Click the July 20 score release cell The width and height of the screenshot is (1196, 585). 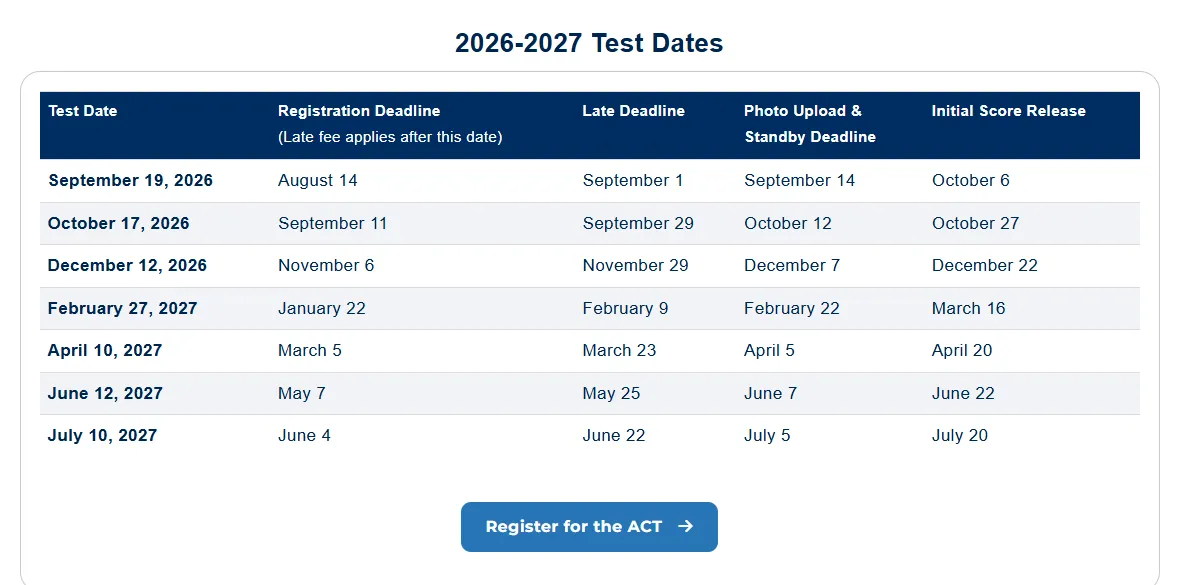960,436
